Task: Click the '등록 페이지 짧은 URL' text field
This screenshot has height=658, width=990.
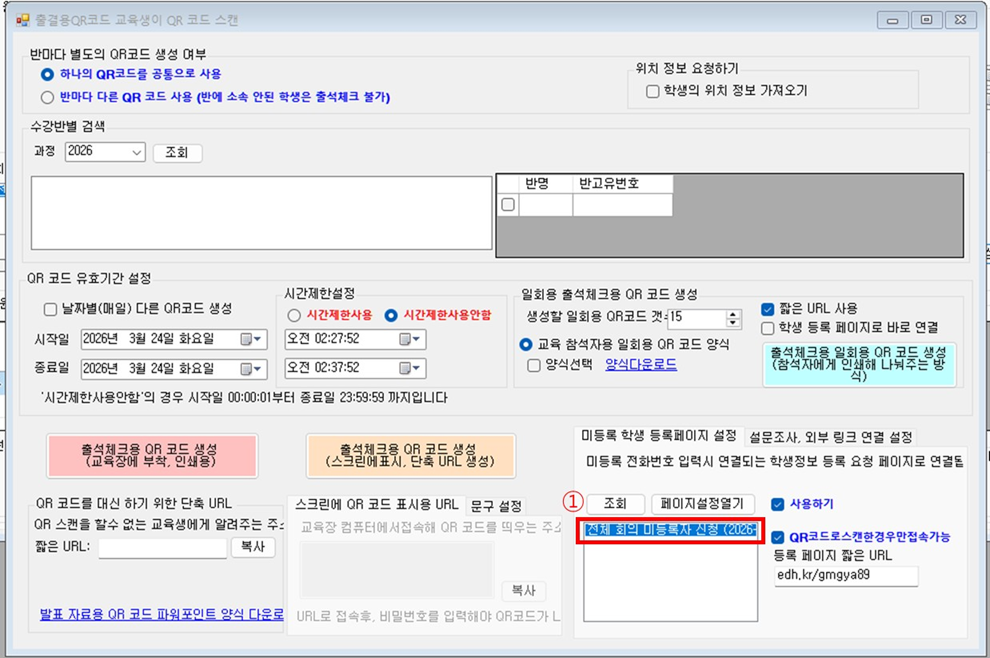Action: (x=845, y=575)
